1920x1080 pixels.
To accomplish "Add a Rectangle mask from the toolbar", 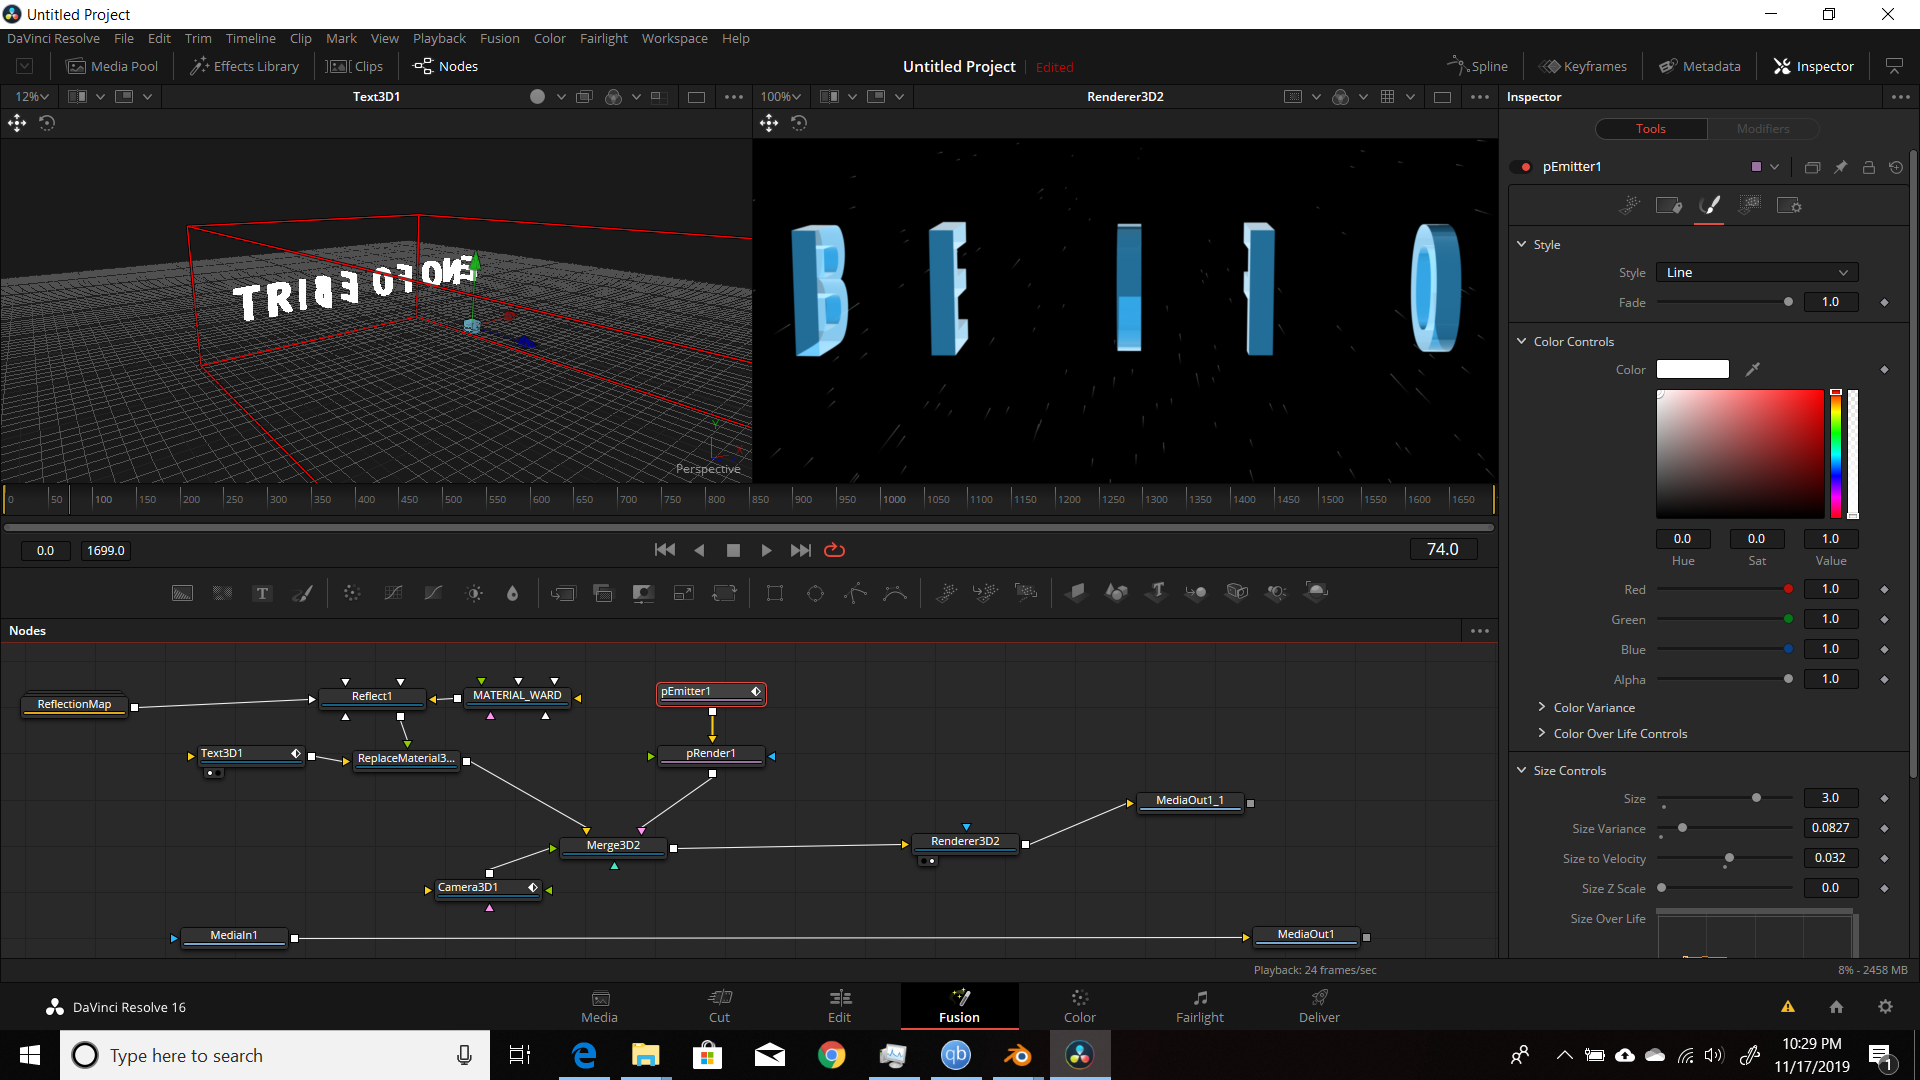I will point(775,593).
